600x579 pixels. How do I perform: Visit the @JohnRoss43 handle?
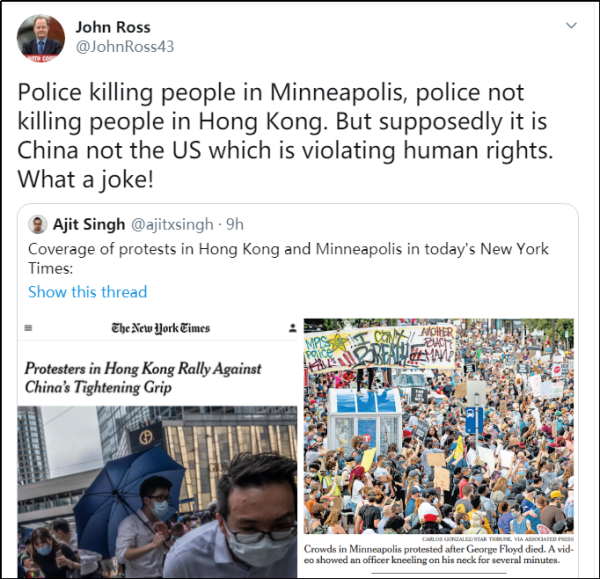[125, 47]
